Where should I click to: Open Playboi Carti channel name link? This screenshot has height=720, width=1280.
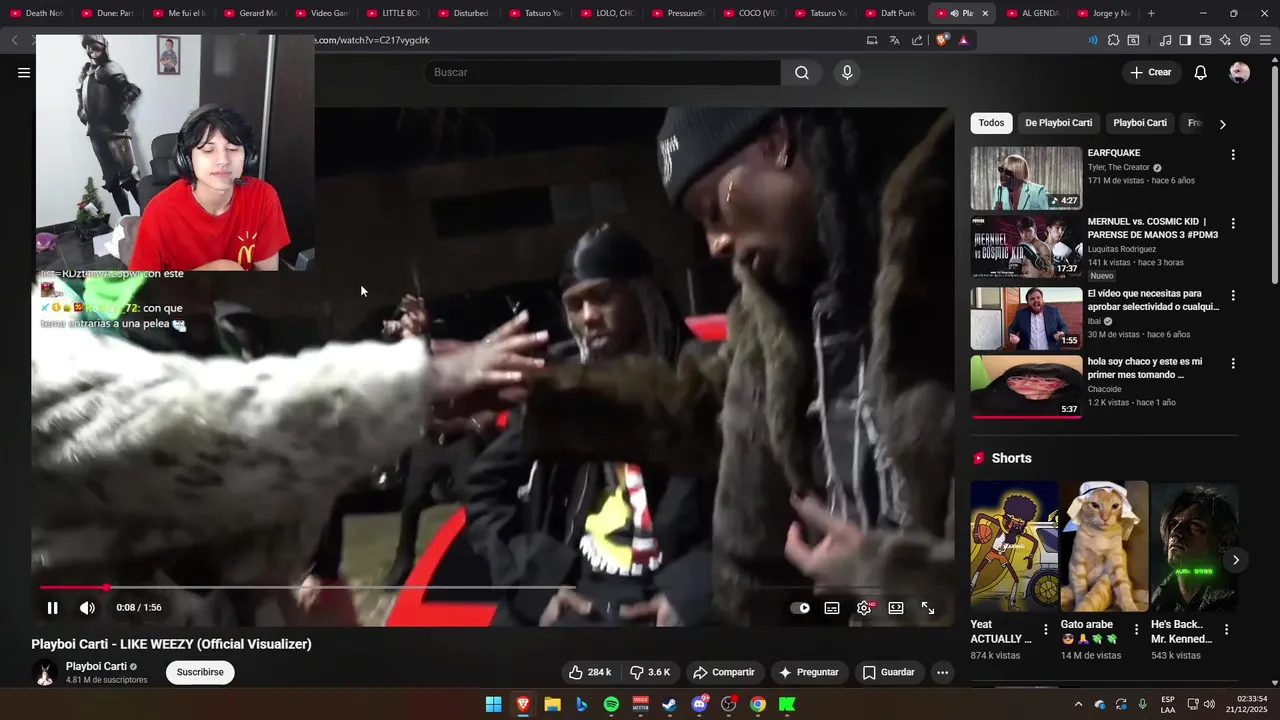[x=96, y=666]
